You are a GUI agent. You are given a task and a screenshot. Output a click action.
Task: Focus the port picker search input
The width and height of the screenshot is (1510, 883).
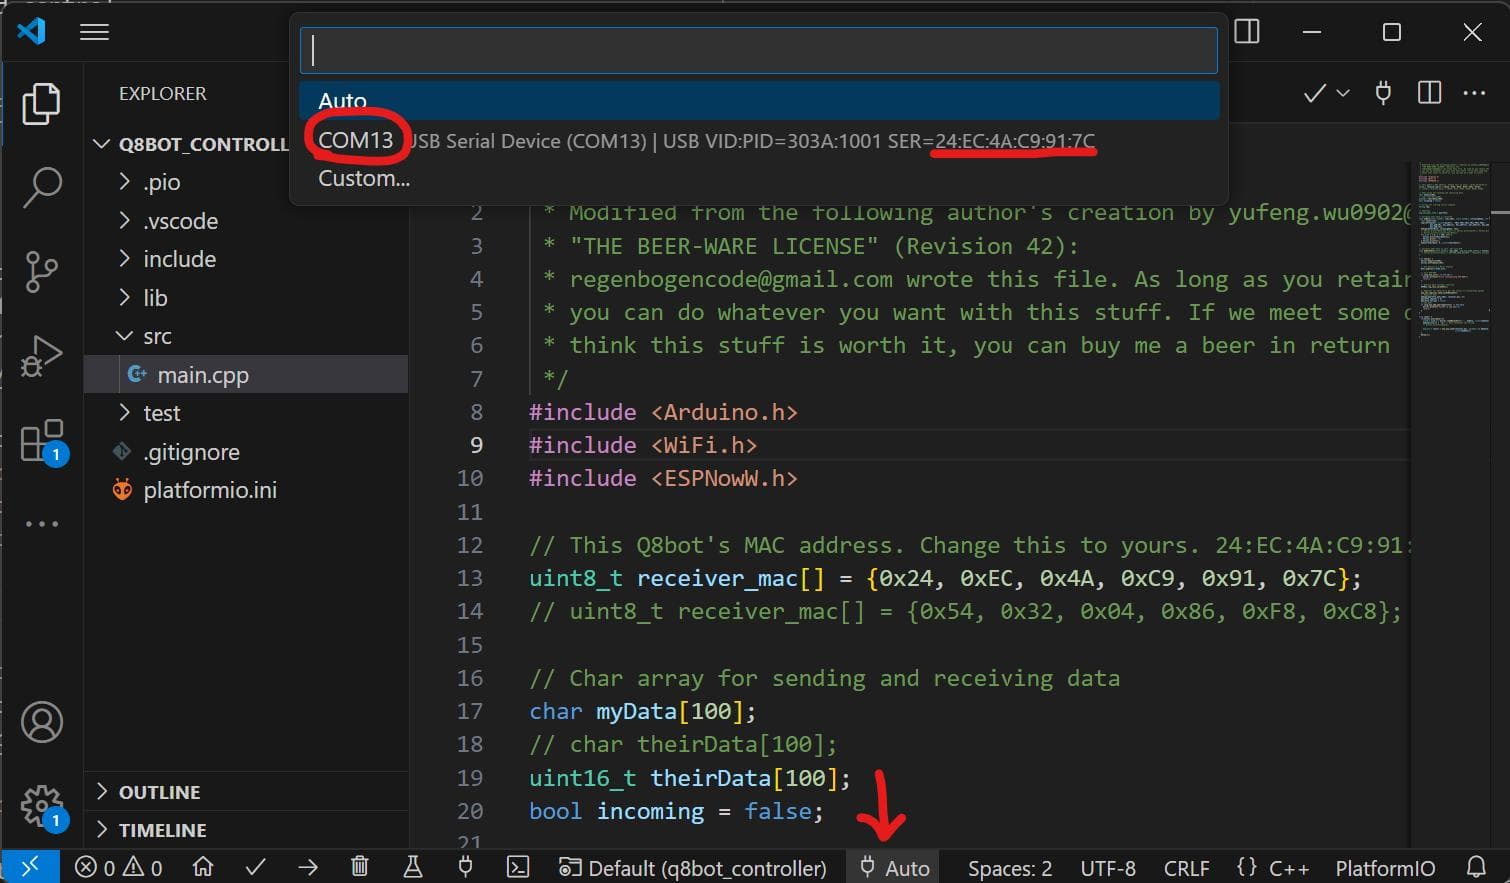click(x=759, y=50)
